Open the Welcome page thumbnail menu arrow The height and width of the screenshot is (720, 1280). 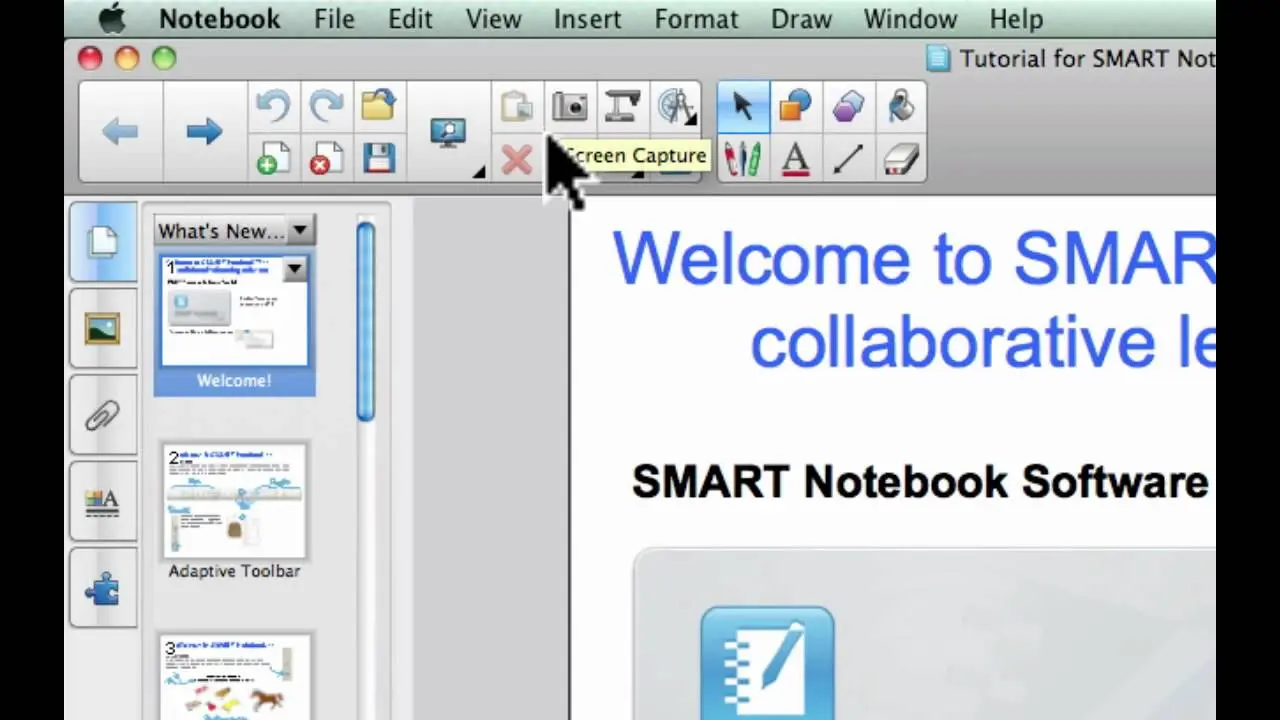[x=294, y=269]
